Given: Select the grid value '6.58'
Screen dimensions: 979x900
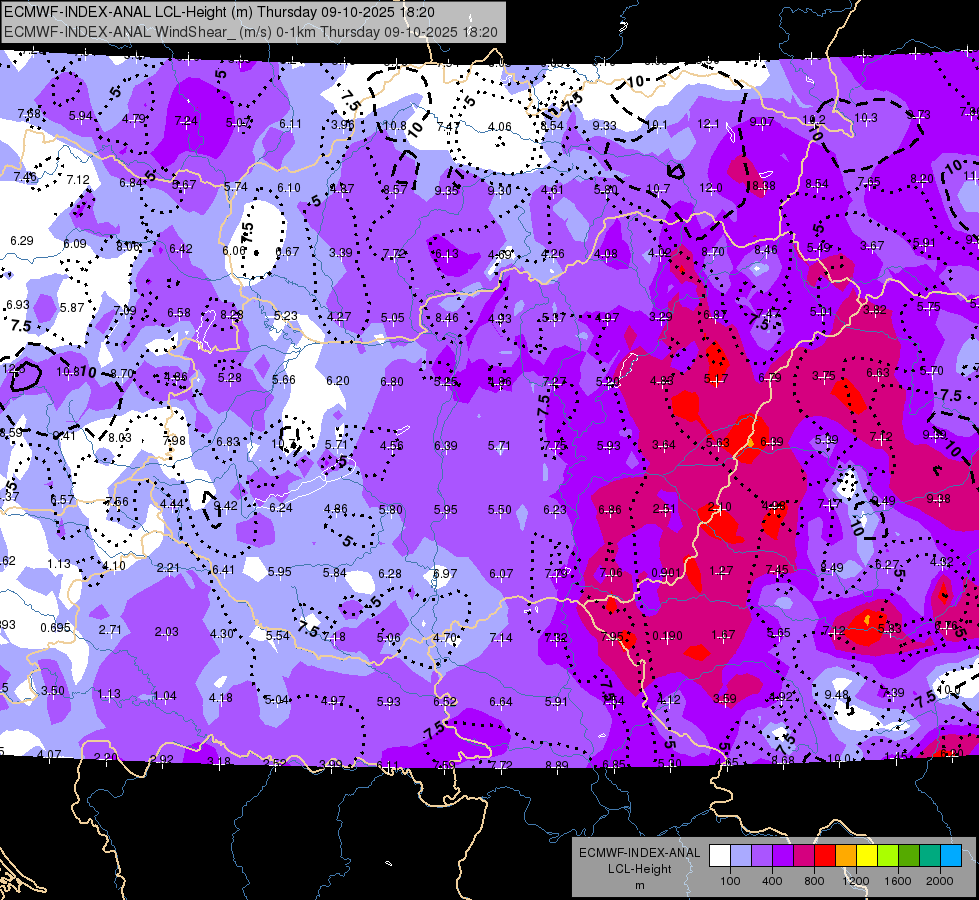Looking at the screenshot, I should click(x=179, y=312).
